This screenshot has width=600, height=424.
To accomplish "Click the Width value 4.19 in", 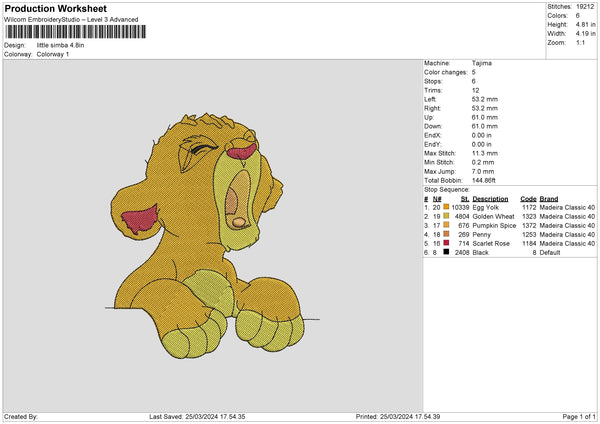I will [585, 34].
